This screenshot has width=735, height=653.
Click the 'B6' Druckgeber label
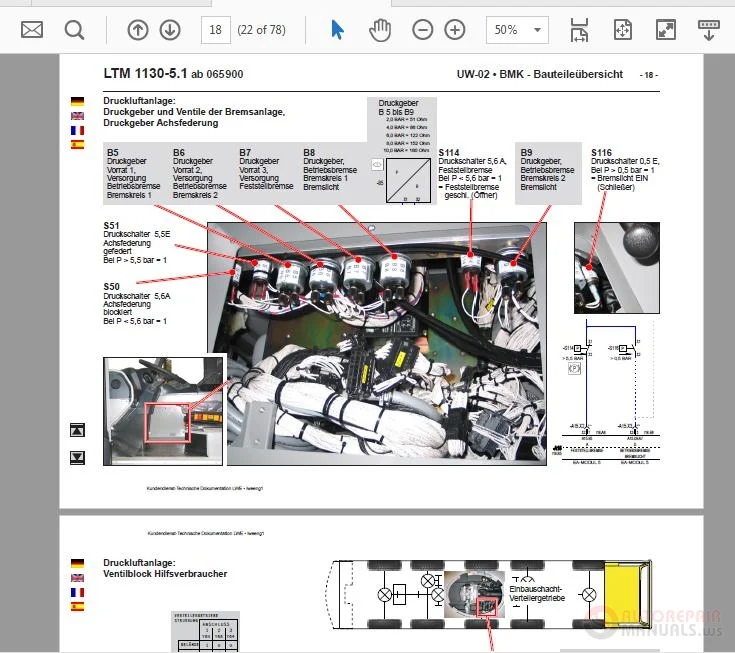179,152
